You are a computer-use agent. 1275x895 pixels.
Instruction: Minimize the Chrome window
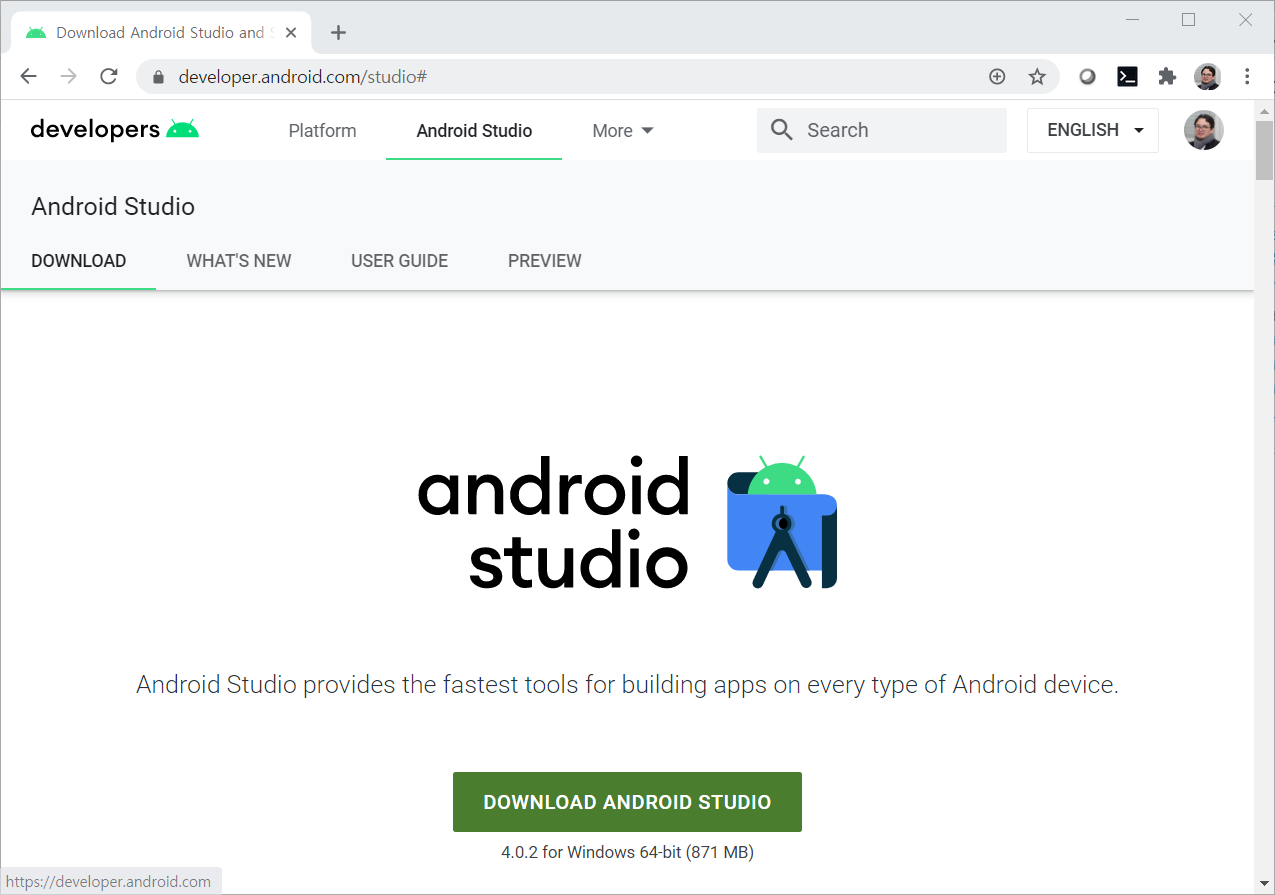(x=1132, y=19)
